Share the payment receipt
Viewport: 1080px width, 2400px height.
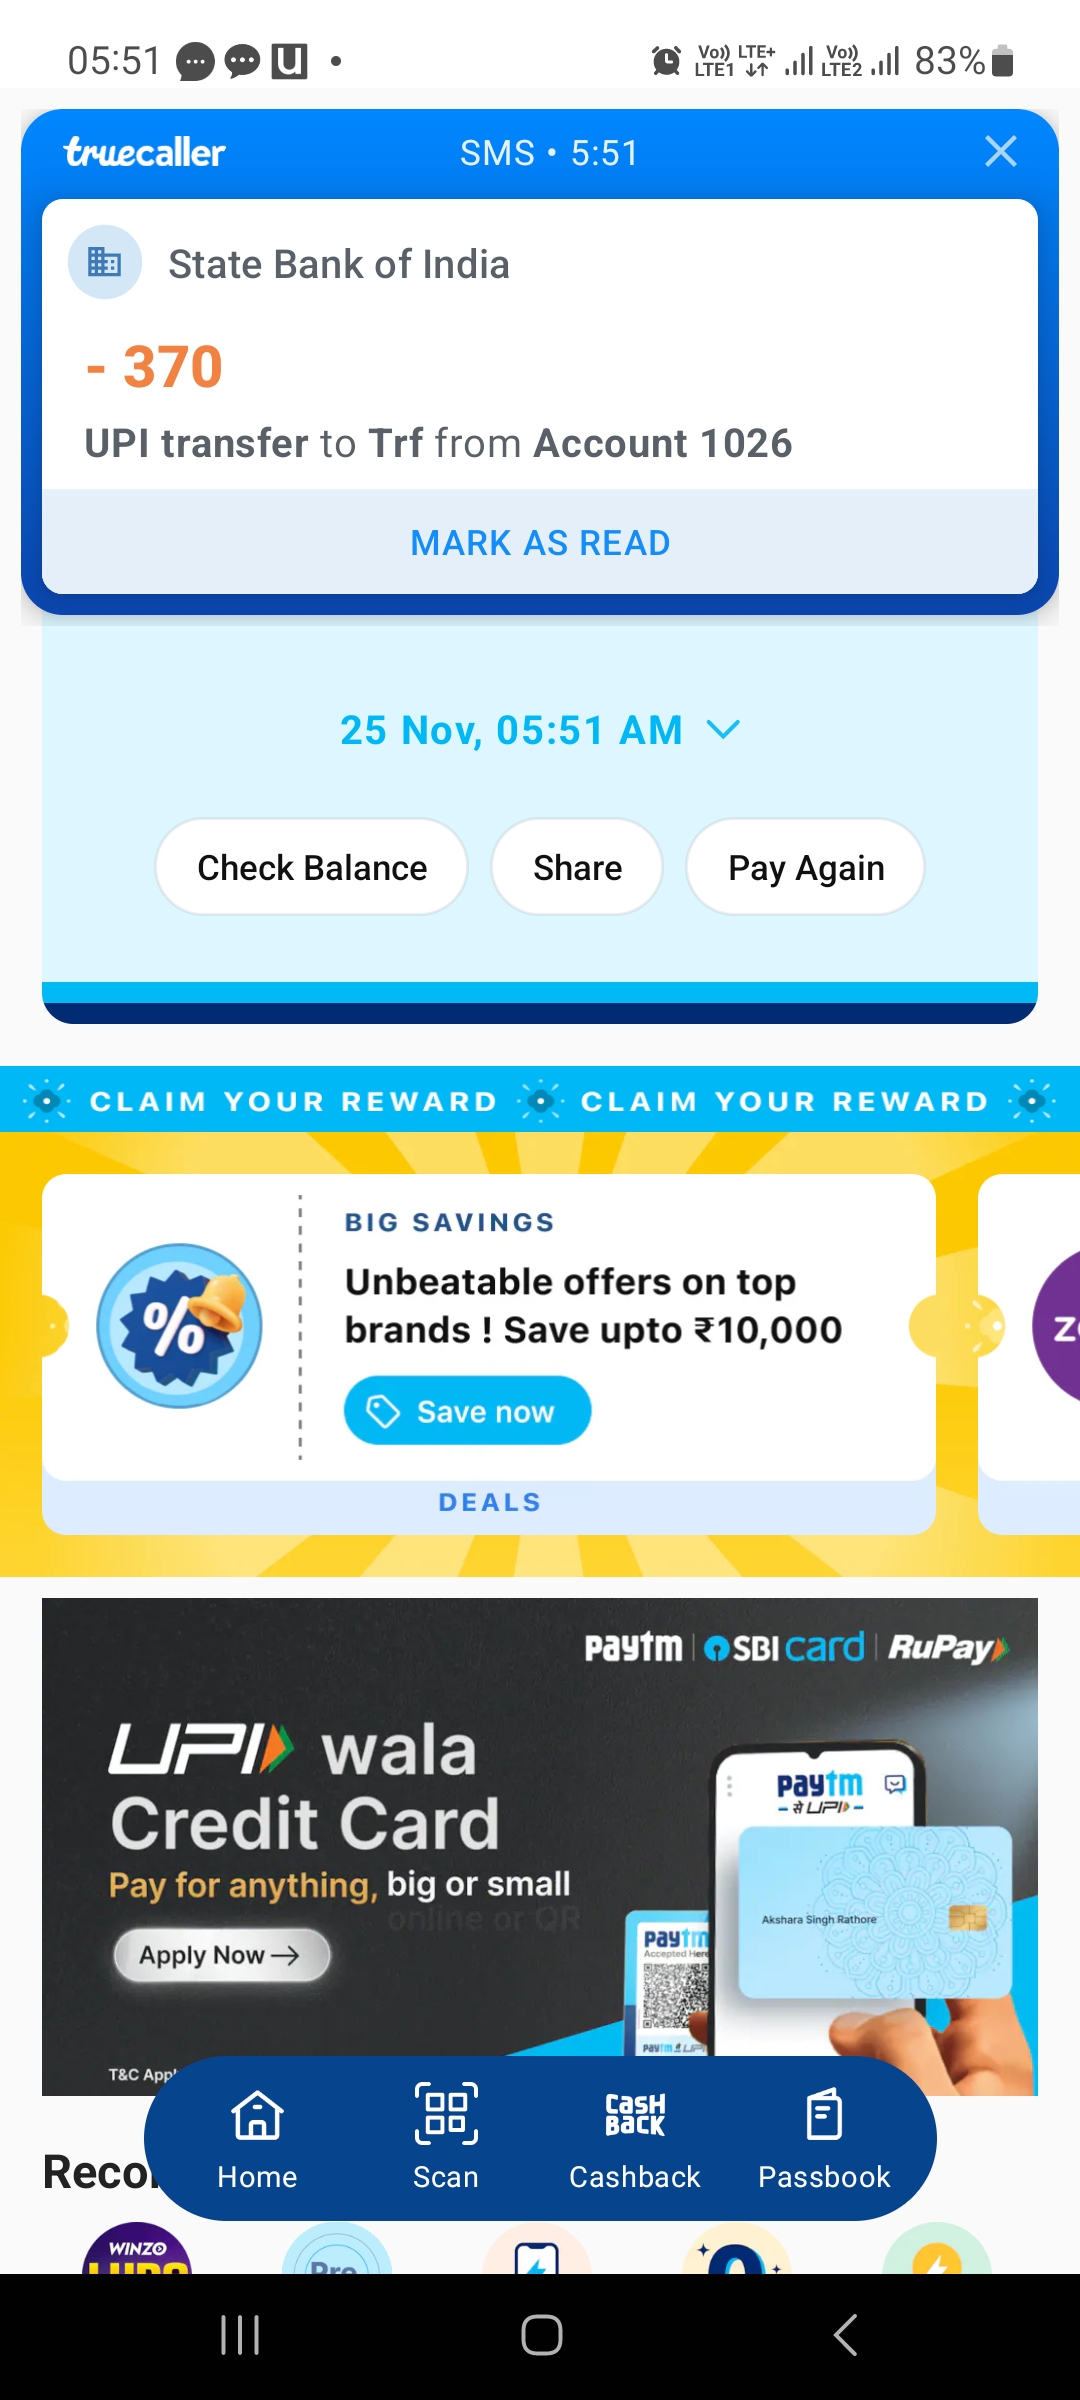coord(577,867)
